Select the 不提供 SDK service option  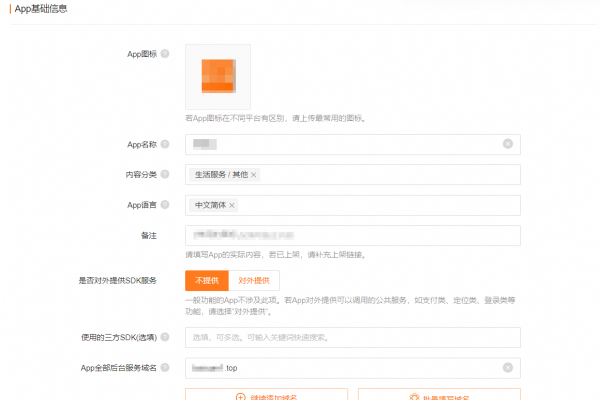click(207, 281)
